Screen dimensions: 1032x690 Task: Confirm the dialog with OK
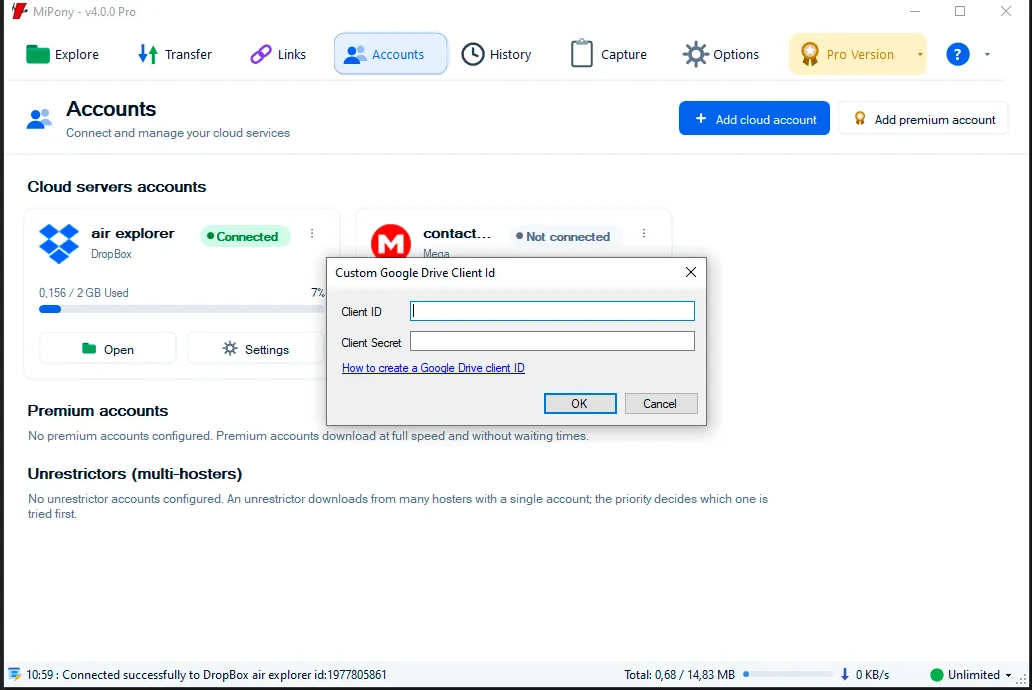[x=580, y=404]
